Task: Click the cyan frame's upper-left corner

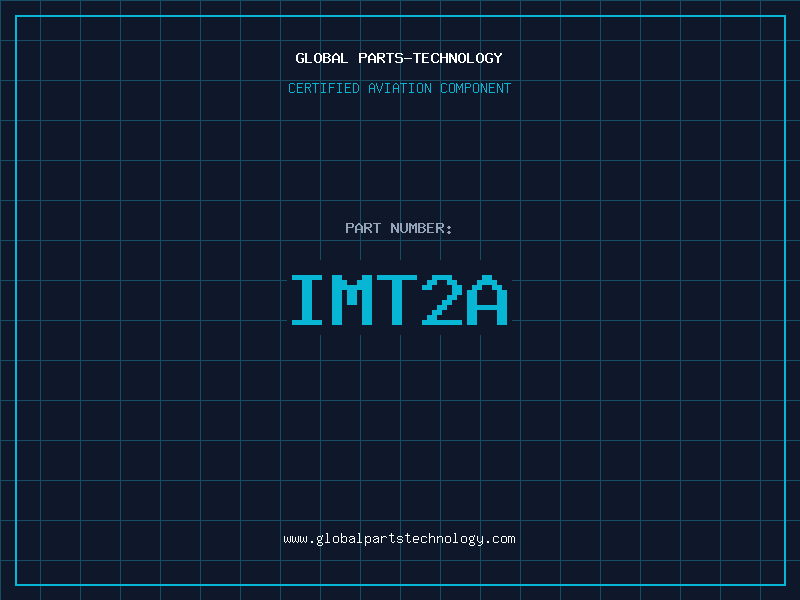Action: point(16,16)
